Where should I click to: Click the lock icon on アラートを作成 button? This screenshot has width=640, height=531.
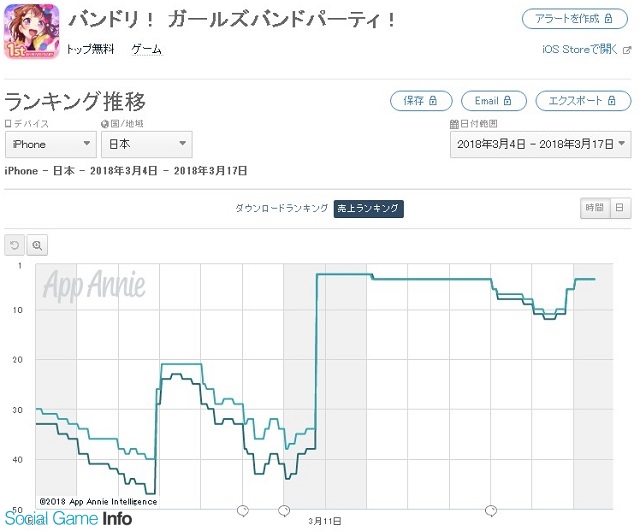[609, 18]
